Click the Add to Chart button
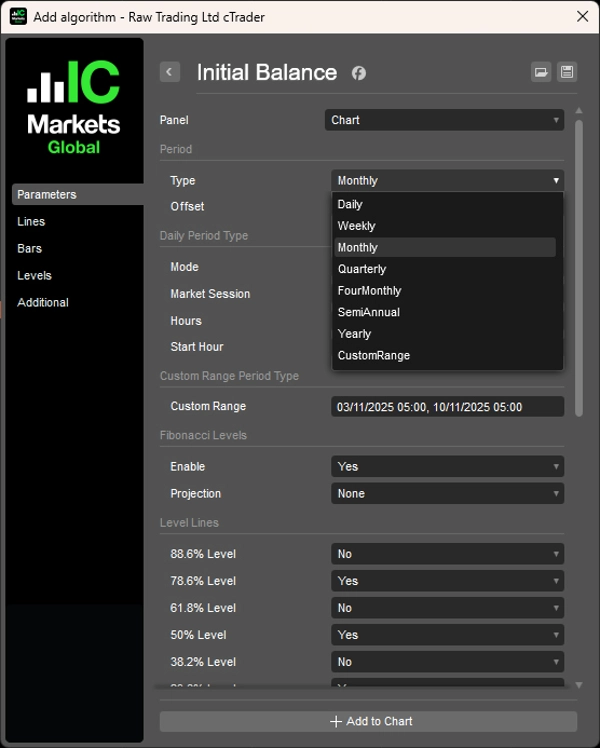Image resolution: width=600 pixels, height=748 pixels. click(x=368, y=721)
